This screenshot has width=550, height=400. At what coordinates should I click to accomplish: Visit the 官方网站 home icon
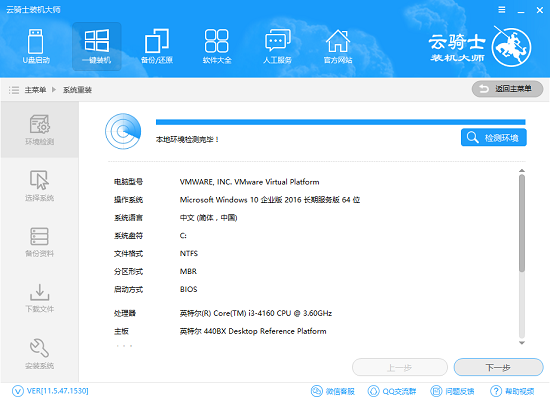click(338, 46)
